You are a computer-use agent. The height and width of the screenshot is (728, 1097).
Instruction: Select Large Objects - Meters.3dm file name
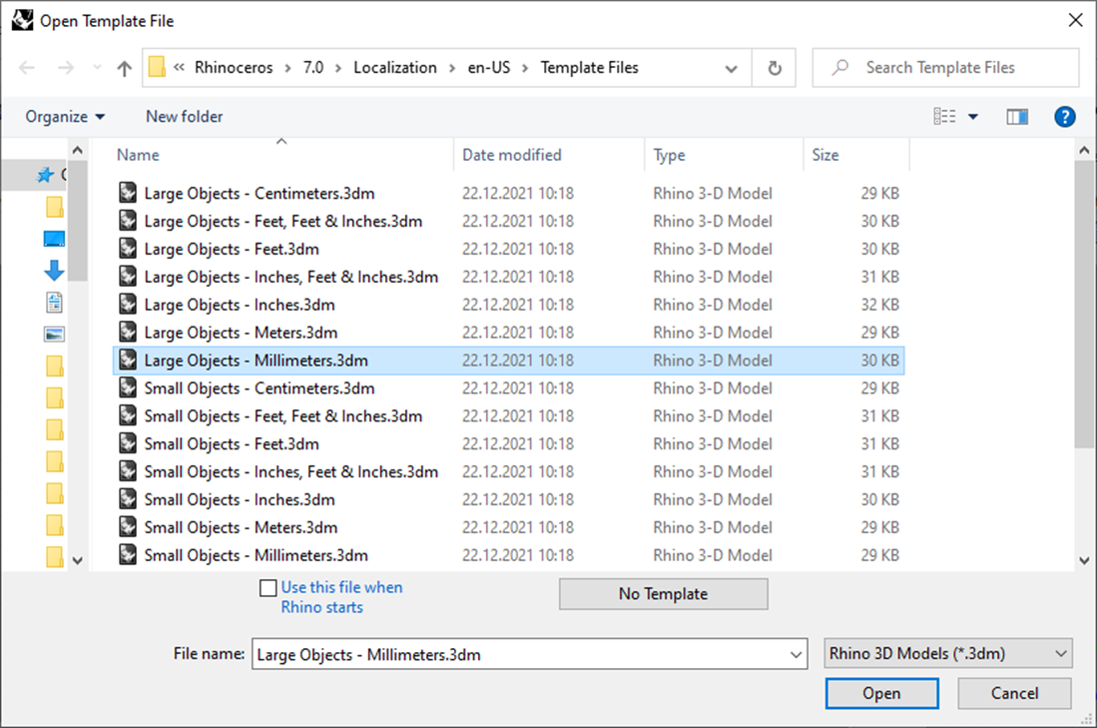pyautogui.click(x=241, y=332)
